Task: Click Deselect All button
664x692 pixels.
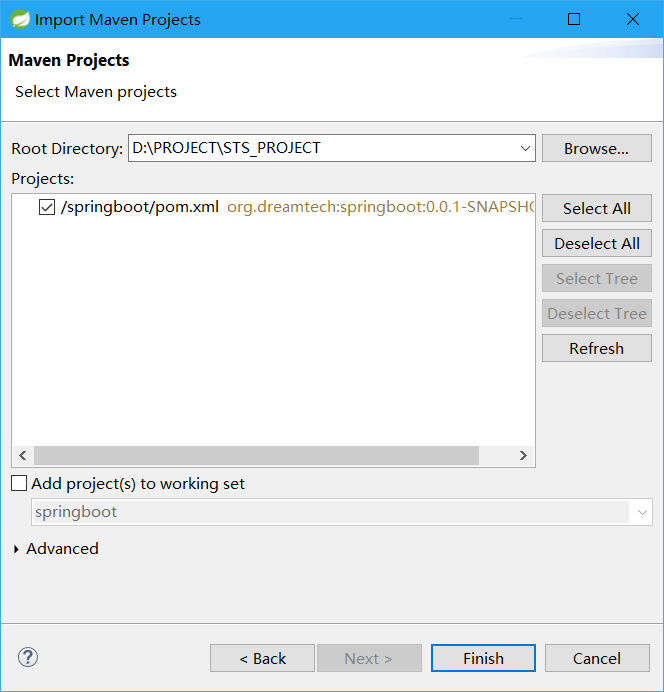Action: [596, 243]
